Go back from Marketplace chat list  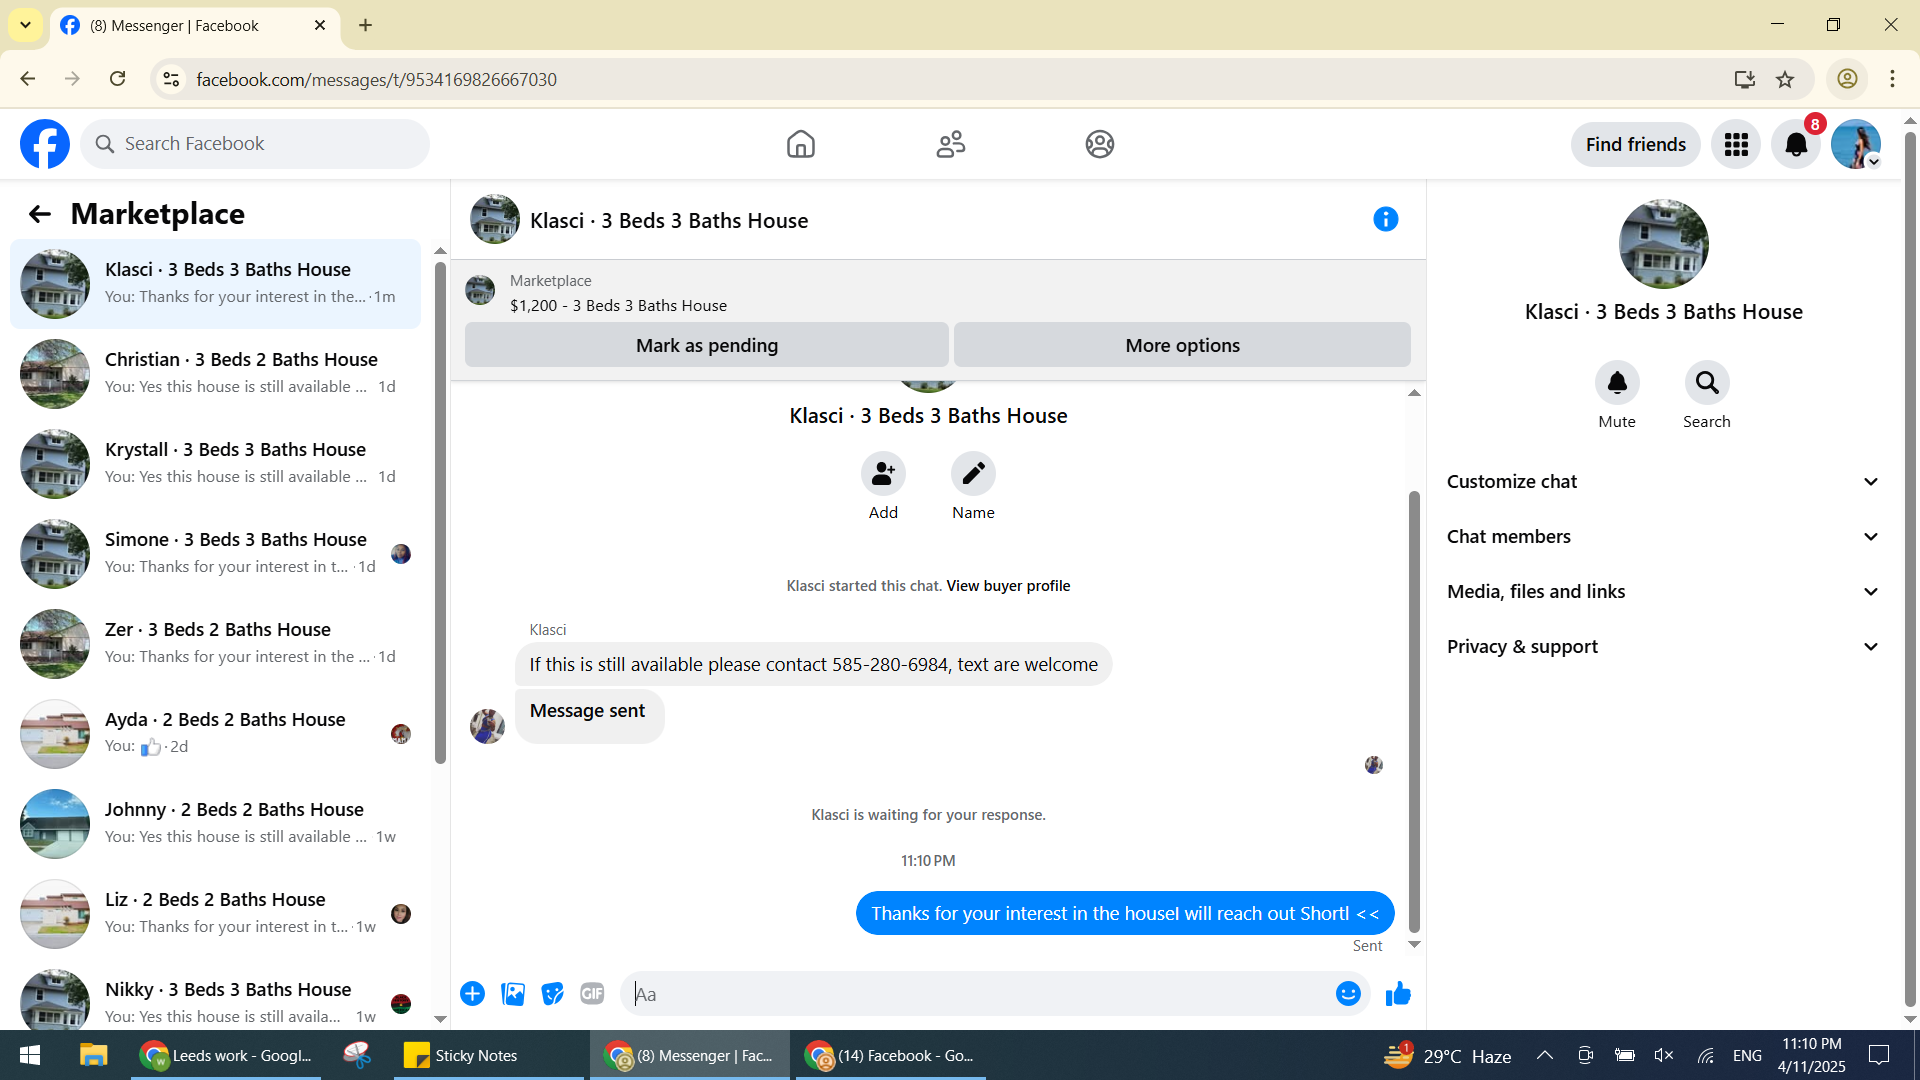39,214
